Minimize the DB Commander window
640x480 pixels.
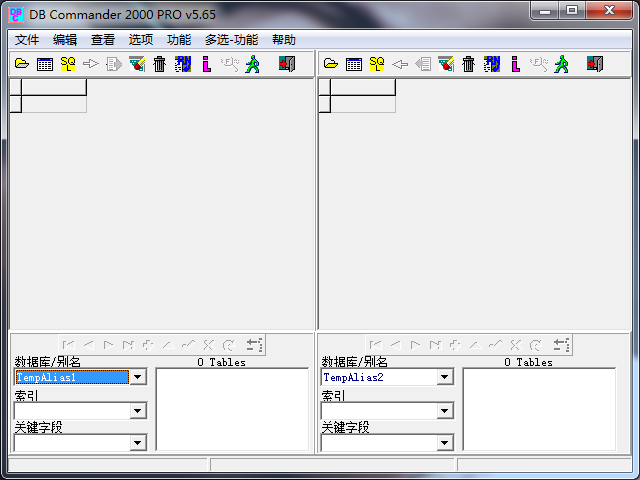coord(545,11)
